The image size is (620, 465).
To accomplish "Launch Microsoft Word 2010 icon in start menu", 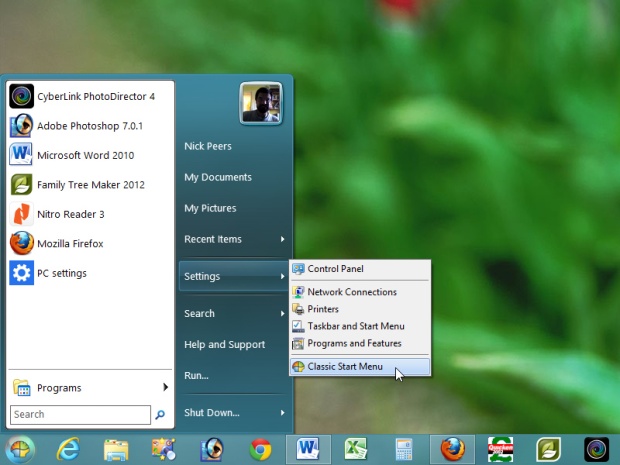I will [21, 155].
